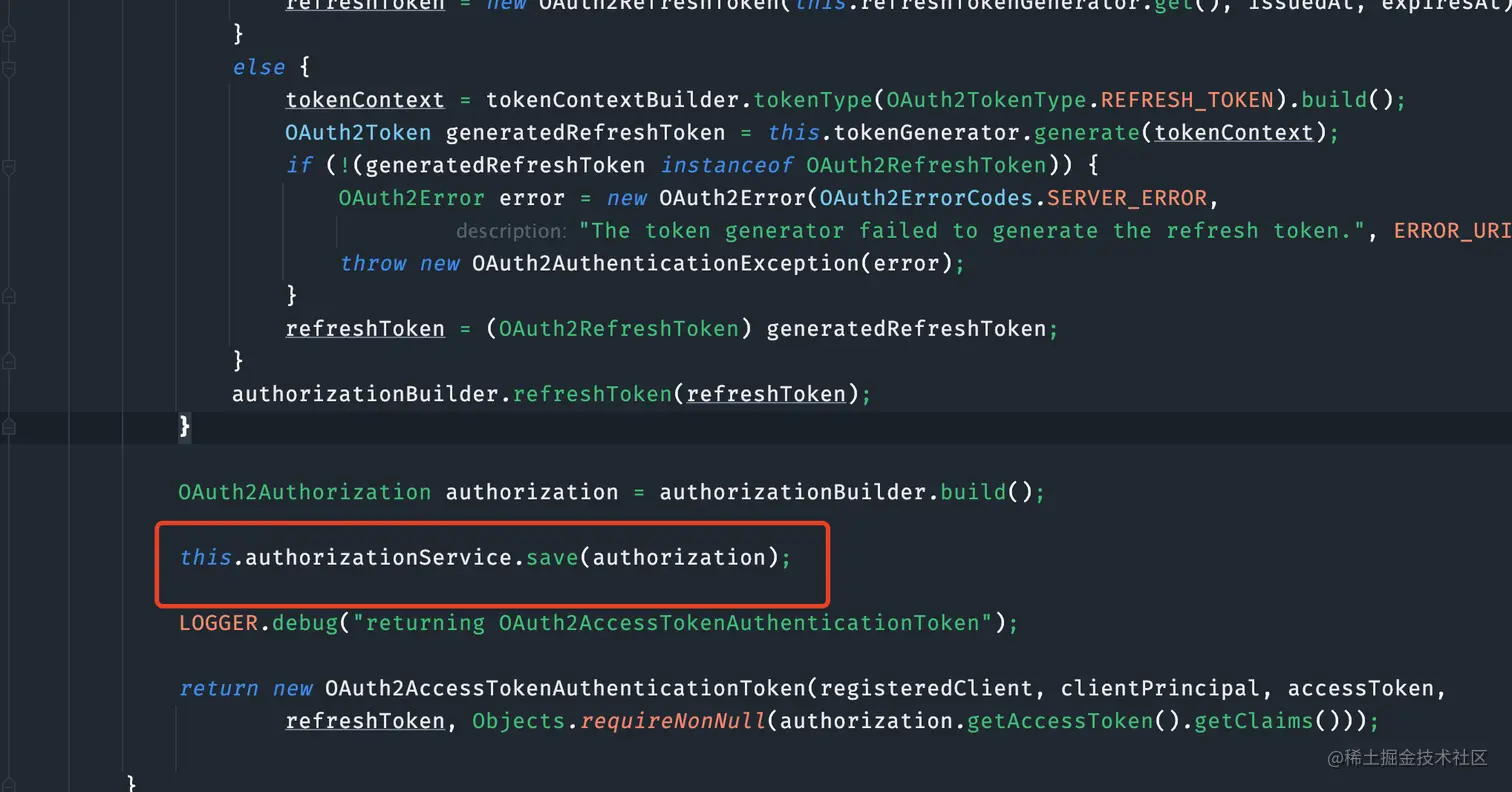Click the else keyword
1512x792 pixels.
coord(259,67)
